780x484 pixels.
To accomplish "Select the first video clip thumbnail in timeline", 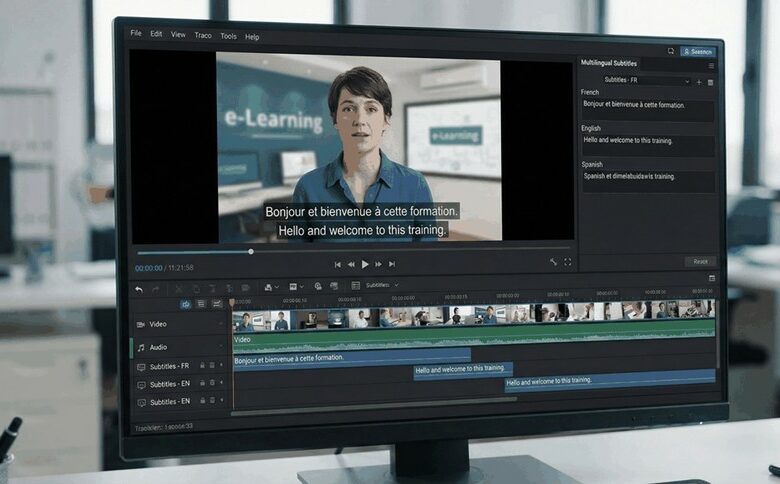I will coord(252,320).
